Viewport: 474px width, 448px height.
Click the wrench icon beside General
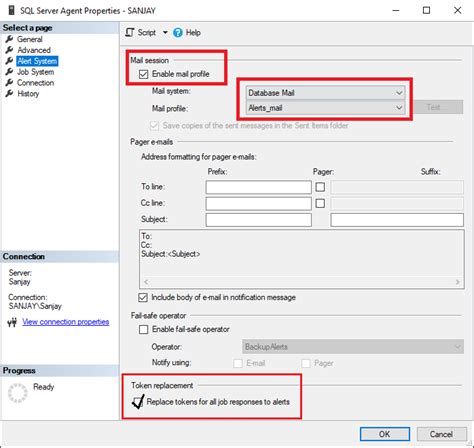pyautogui.click(x=9, y=39)
